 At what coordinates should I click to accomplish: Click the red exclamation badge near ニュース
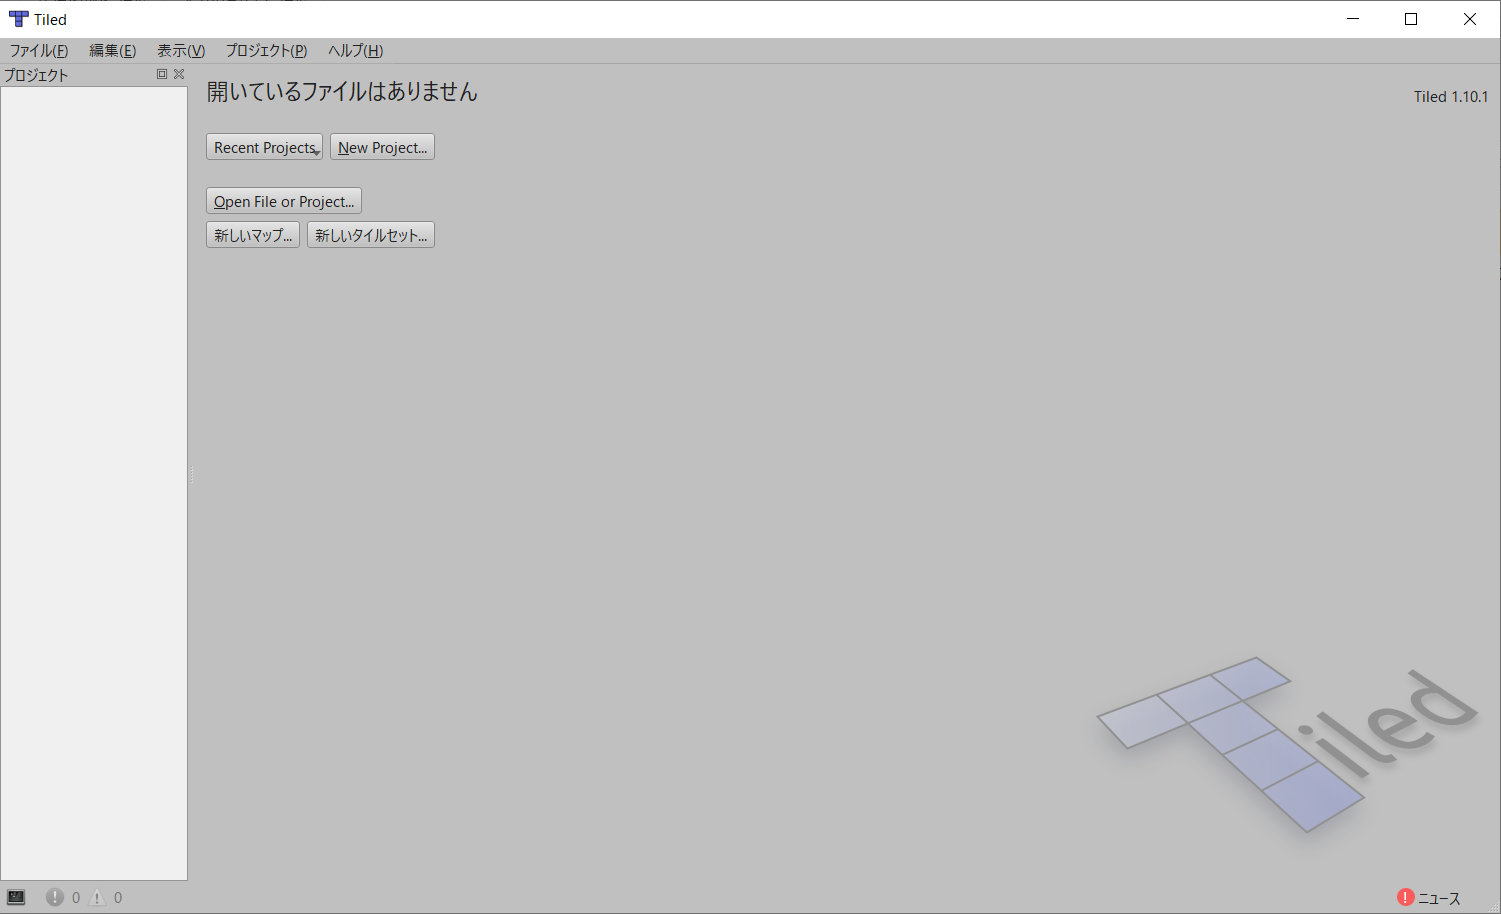(x=1407, y=899)
